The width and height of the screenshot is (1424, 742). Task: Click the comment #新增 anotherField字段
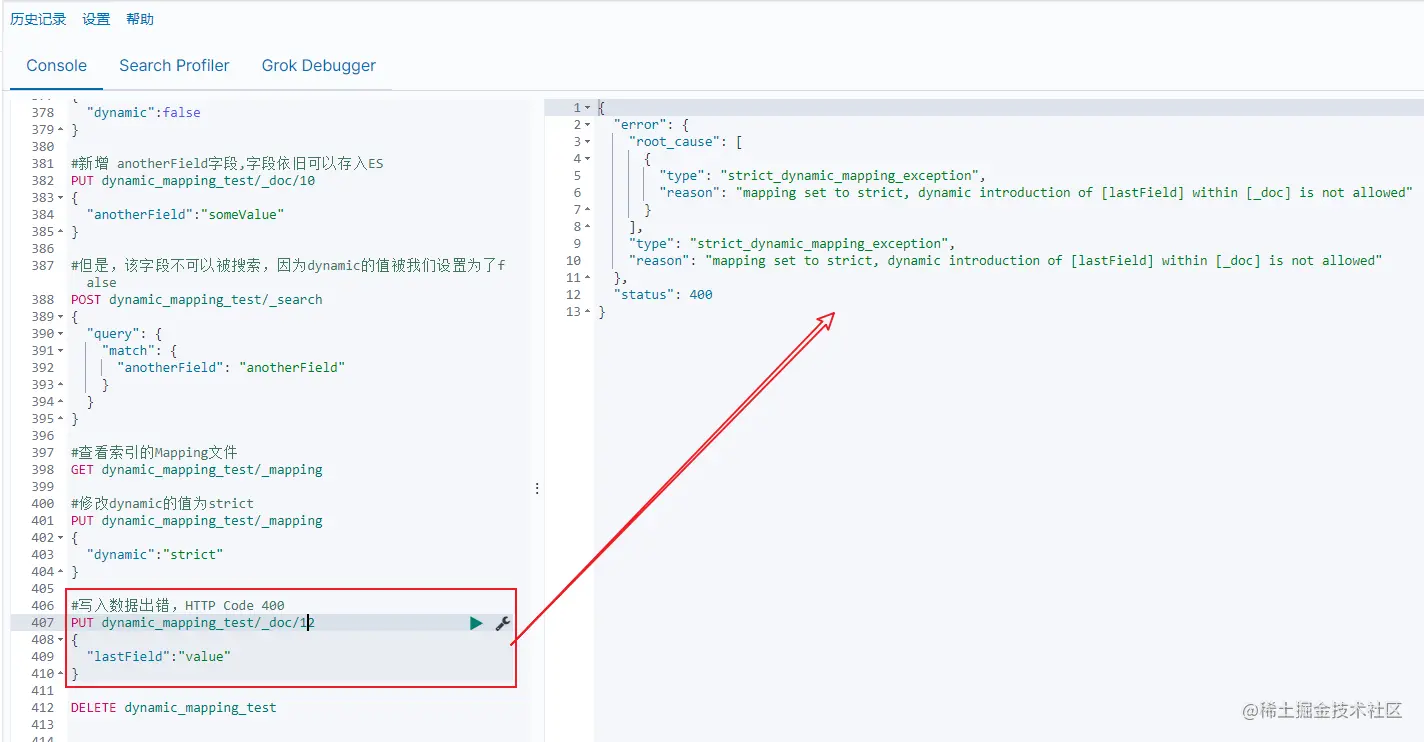227,164
